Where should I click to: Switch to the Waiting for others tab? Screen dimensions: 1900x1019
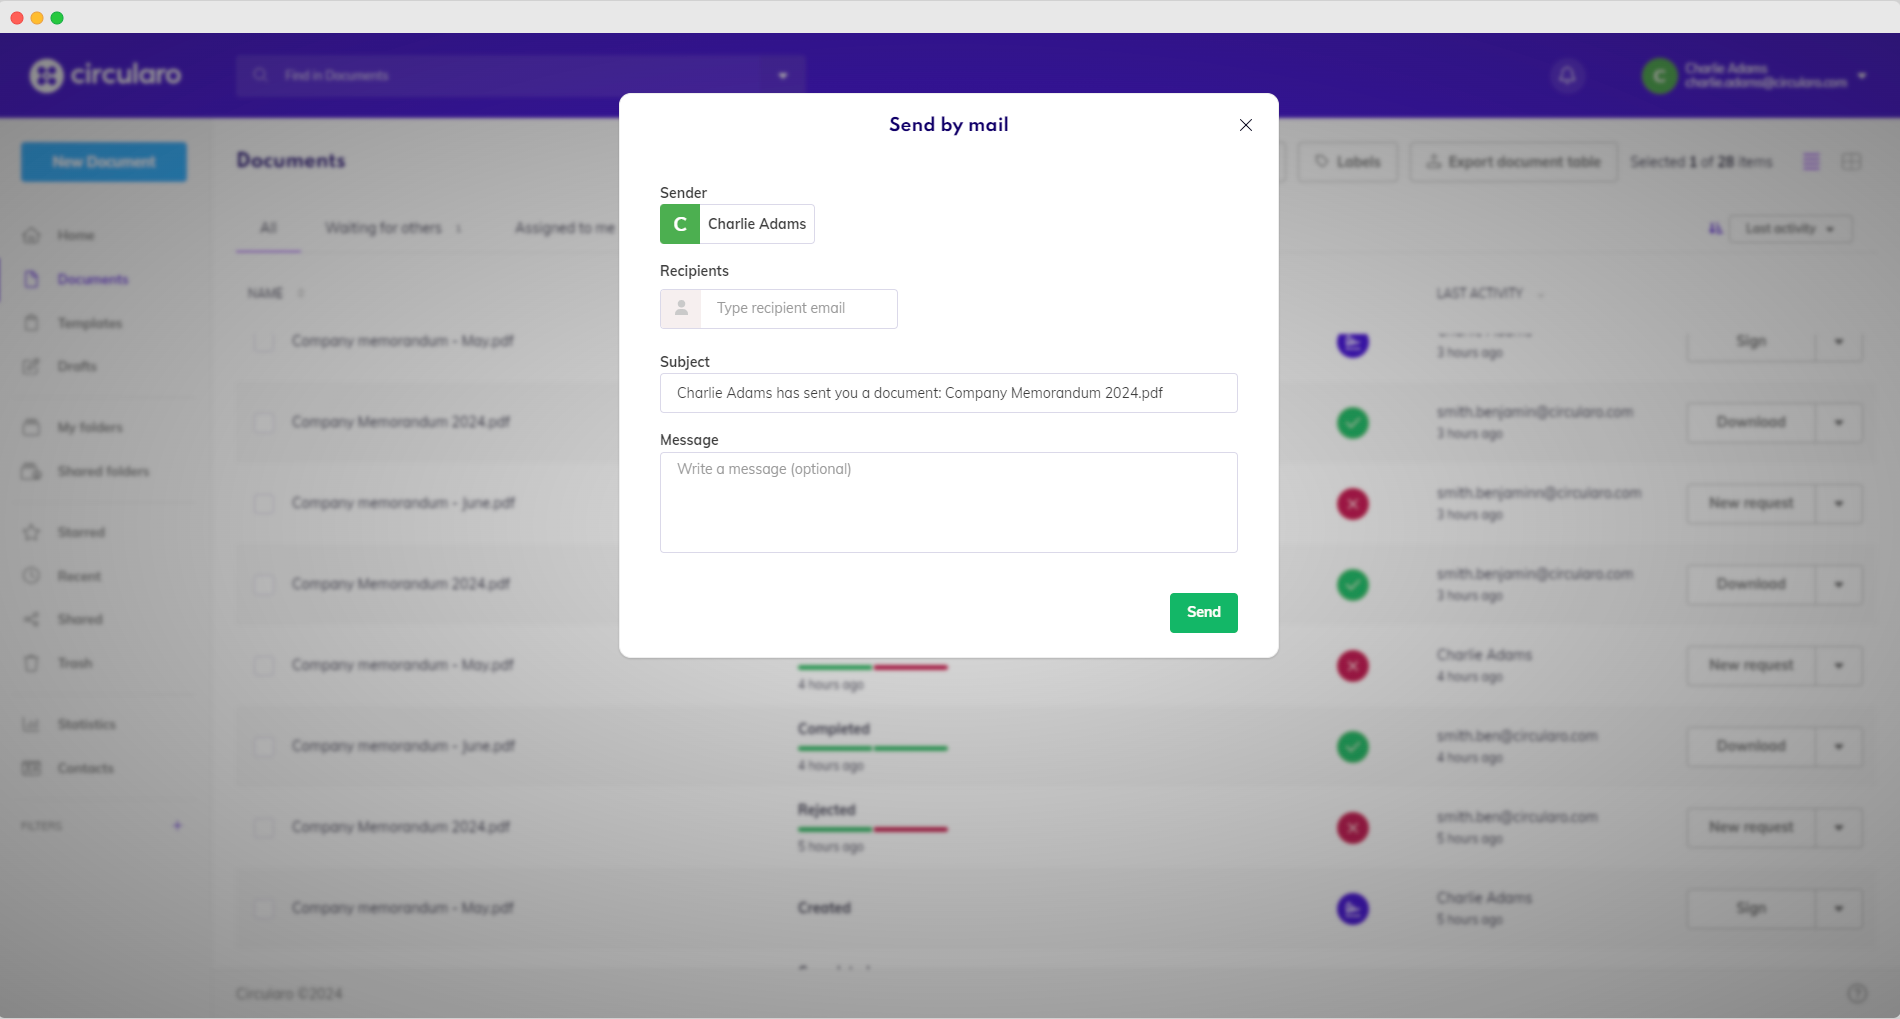click(383, 228)
